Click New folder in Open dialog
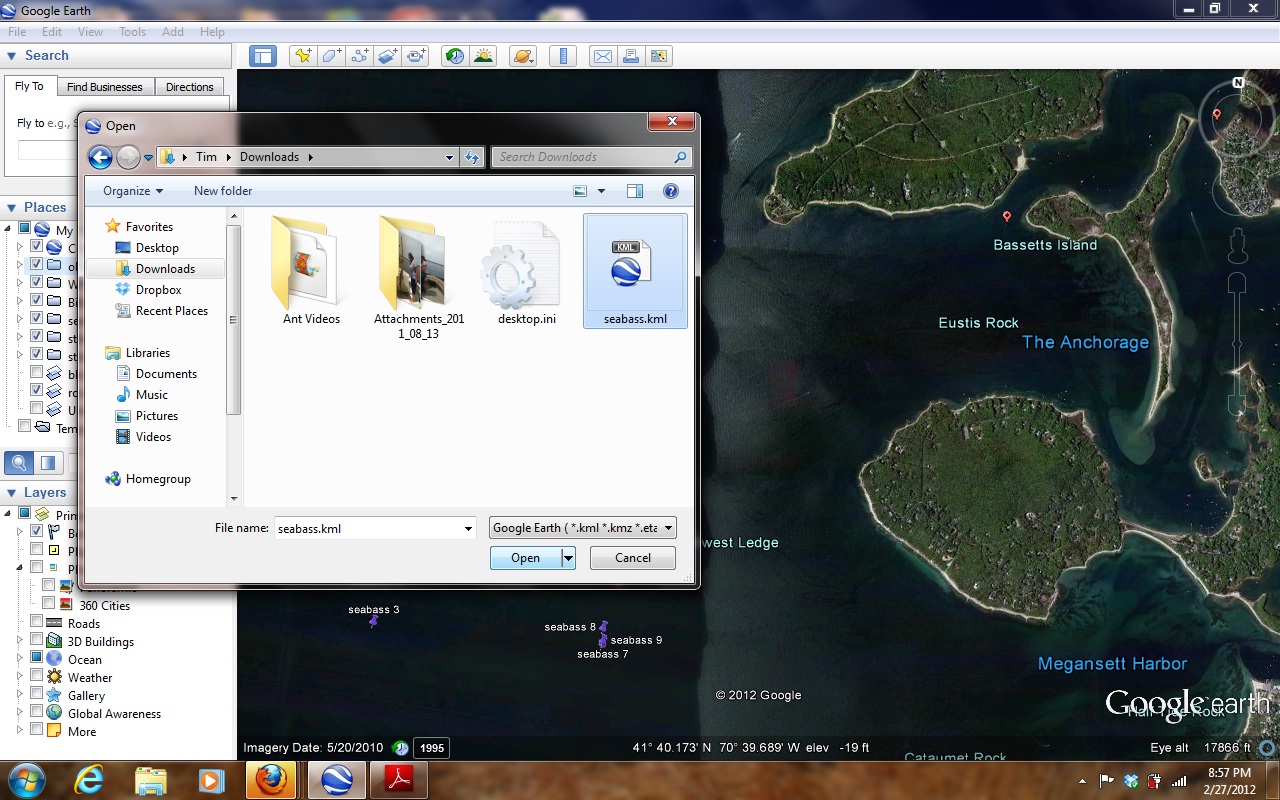Screen dimensions: 1280x800 tap(223, 191)
